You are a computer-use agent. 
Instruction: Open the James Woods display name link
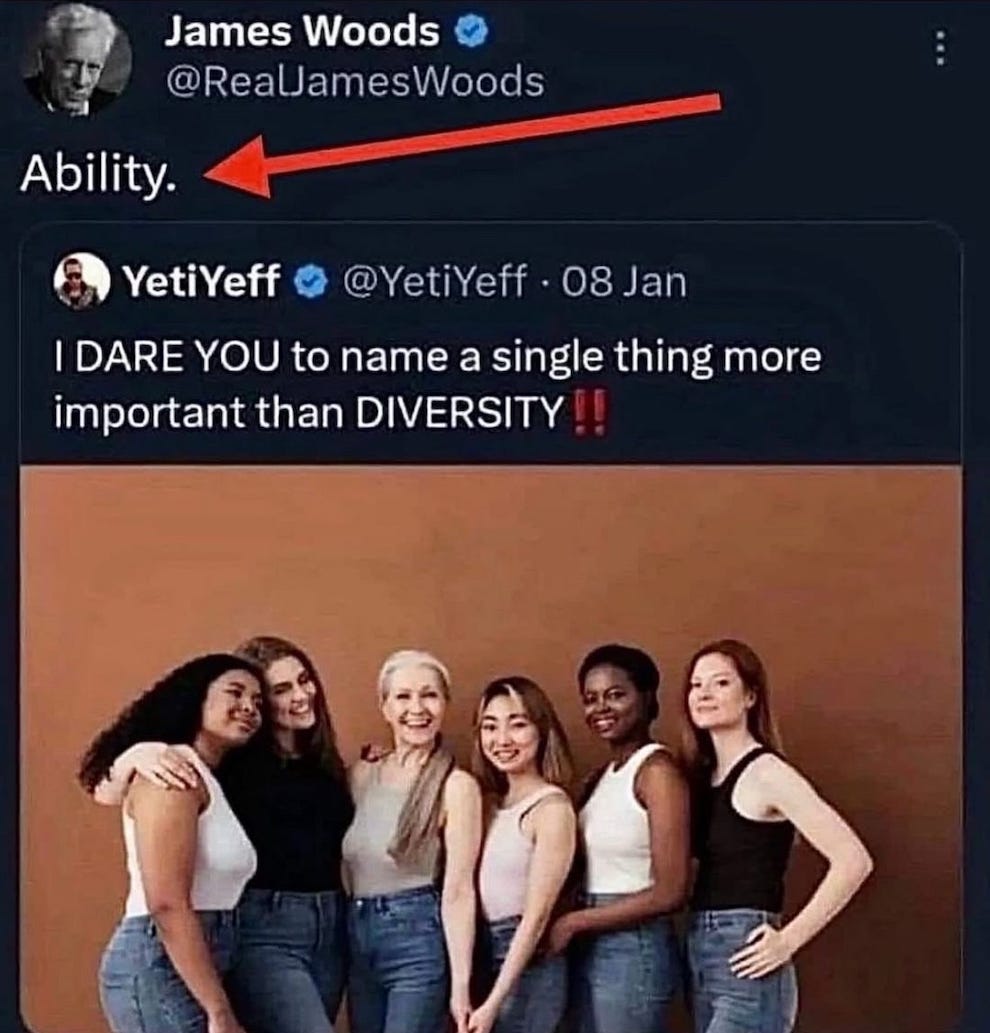point(302,32)
